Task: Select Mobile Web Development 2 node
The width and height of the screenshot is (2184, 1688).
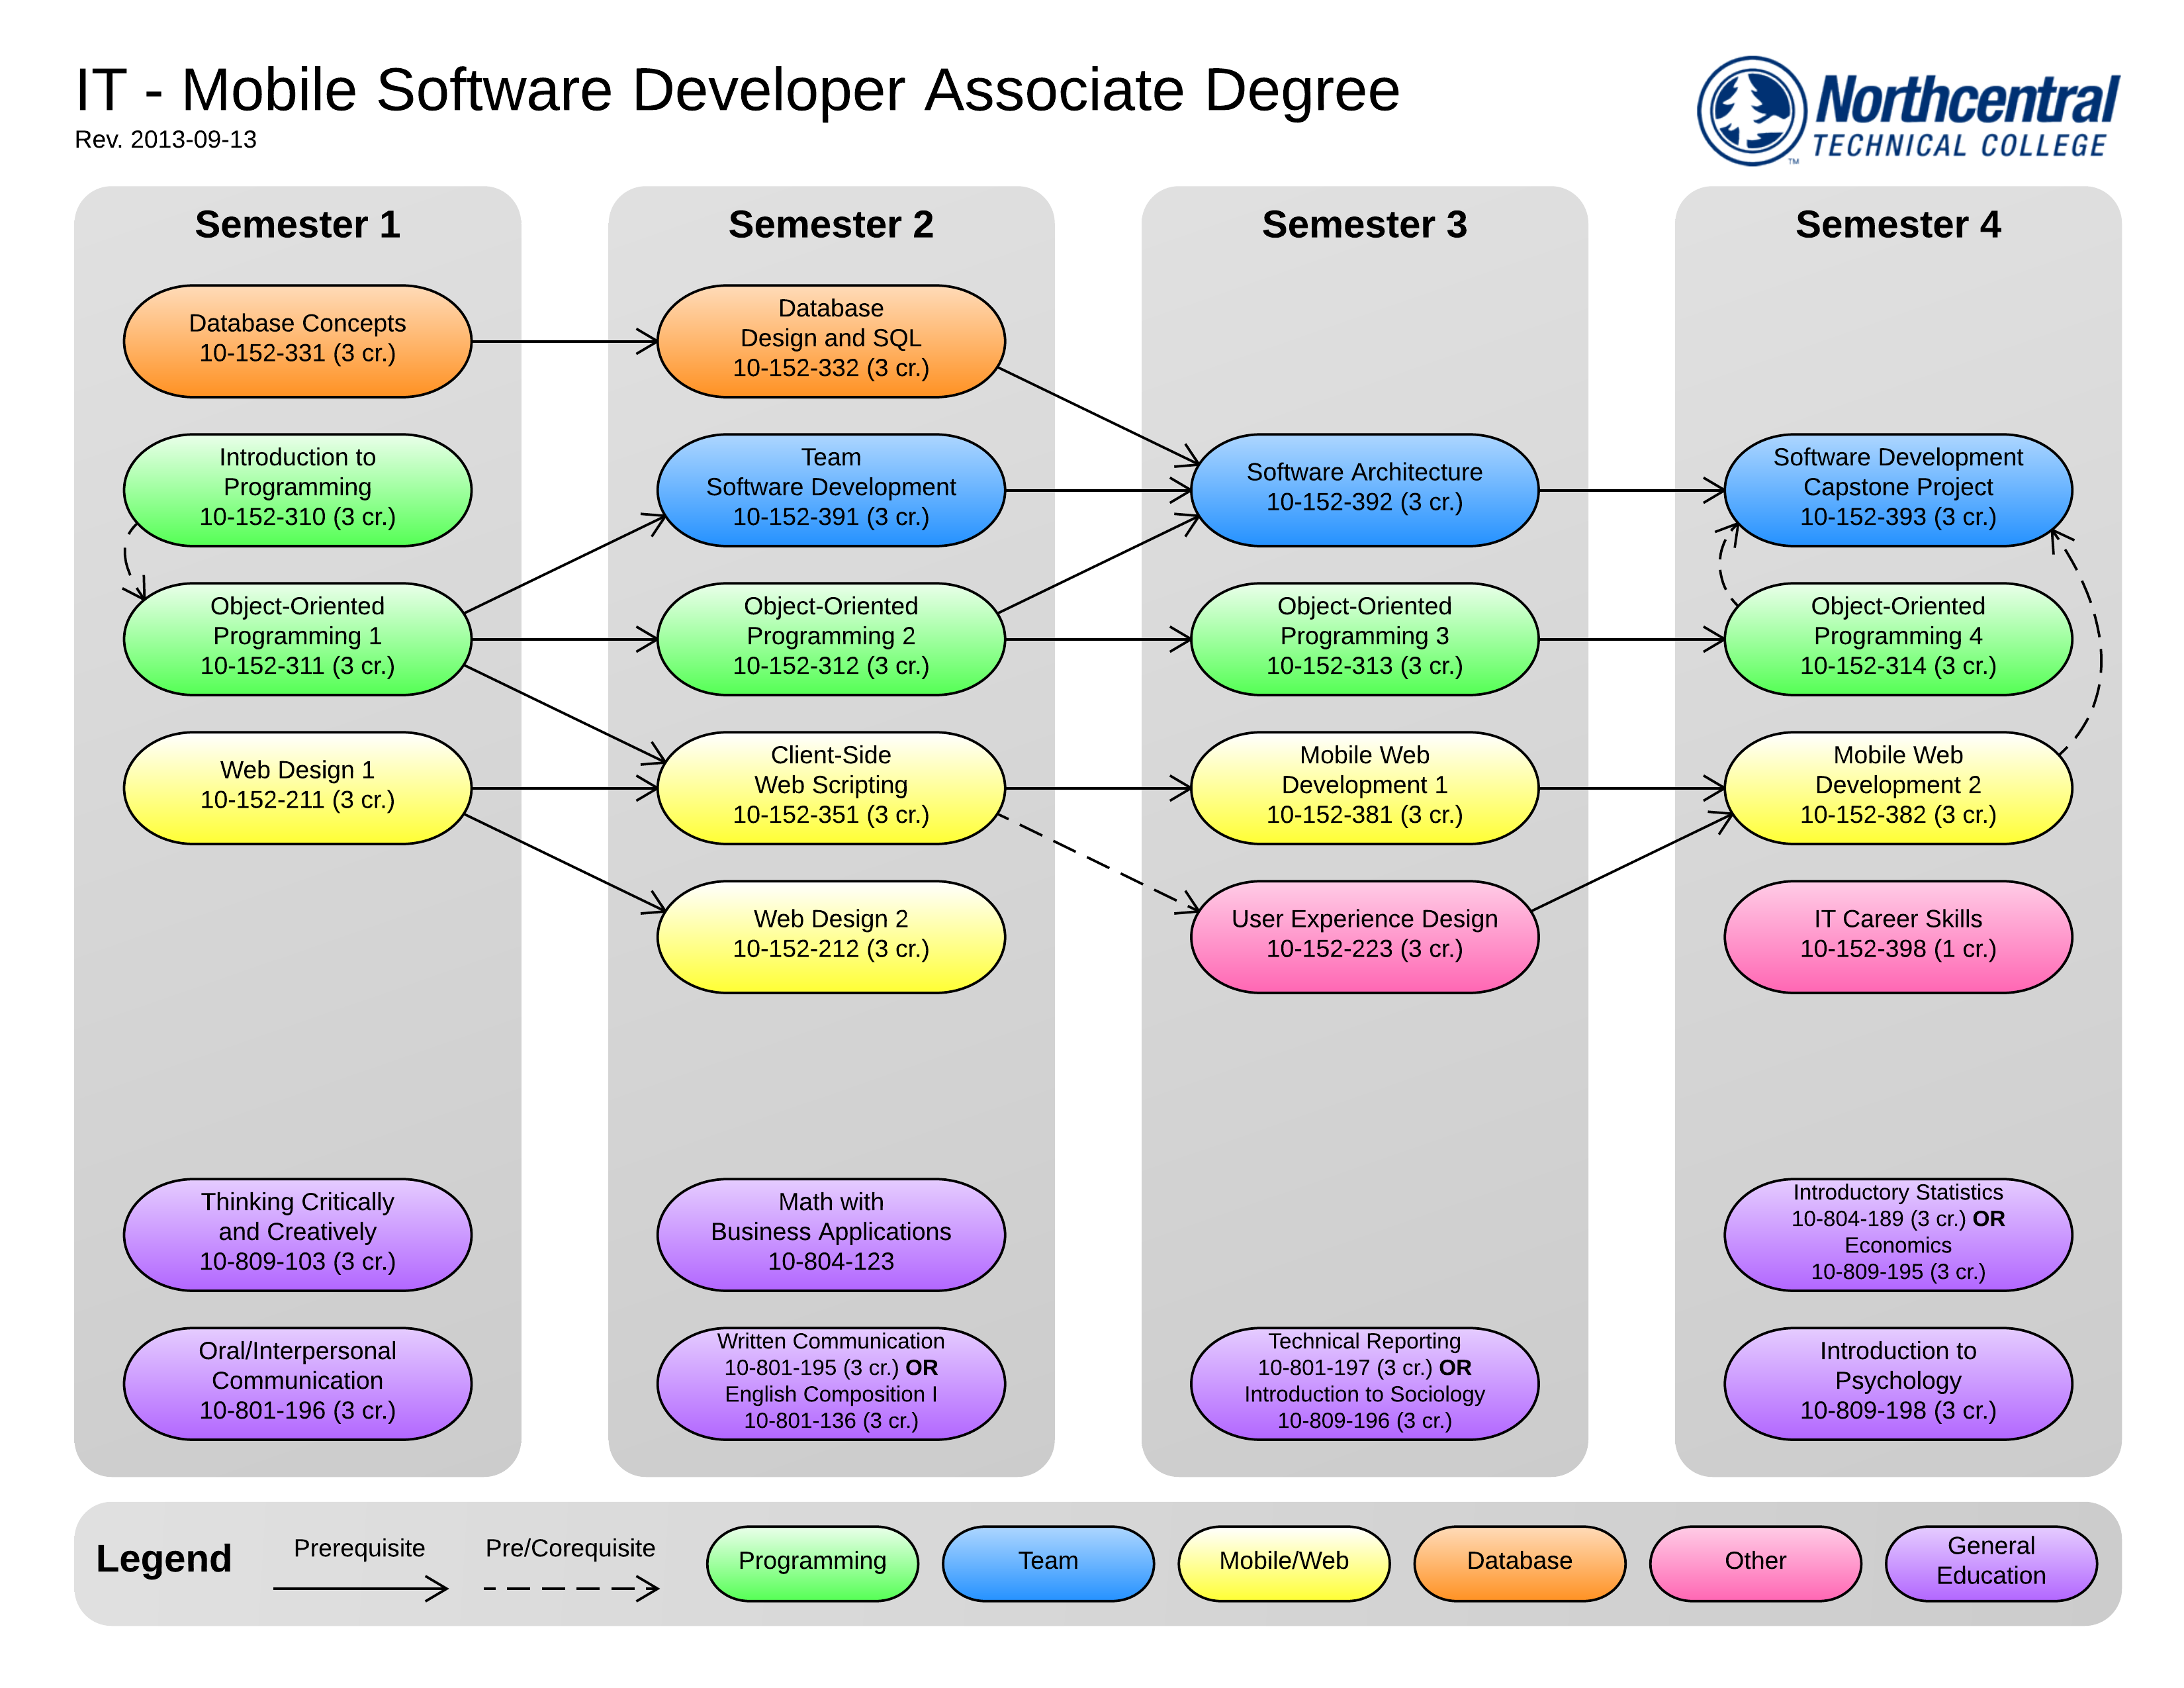Action: (1897, 787)
